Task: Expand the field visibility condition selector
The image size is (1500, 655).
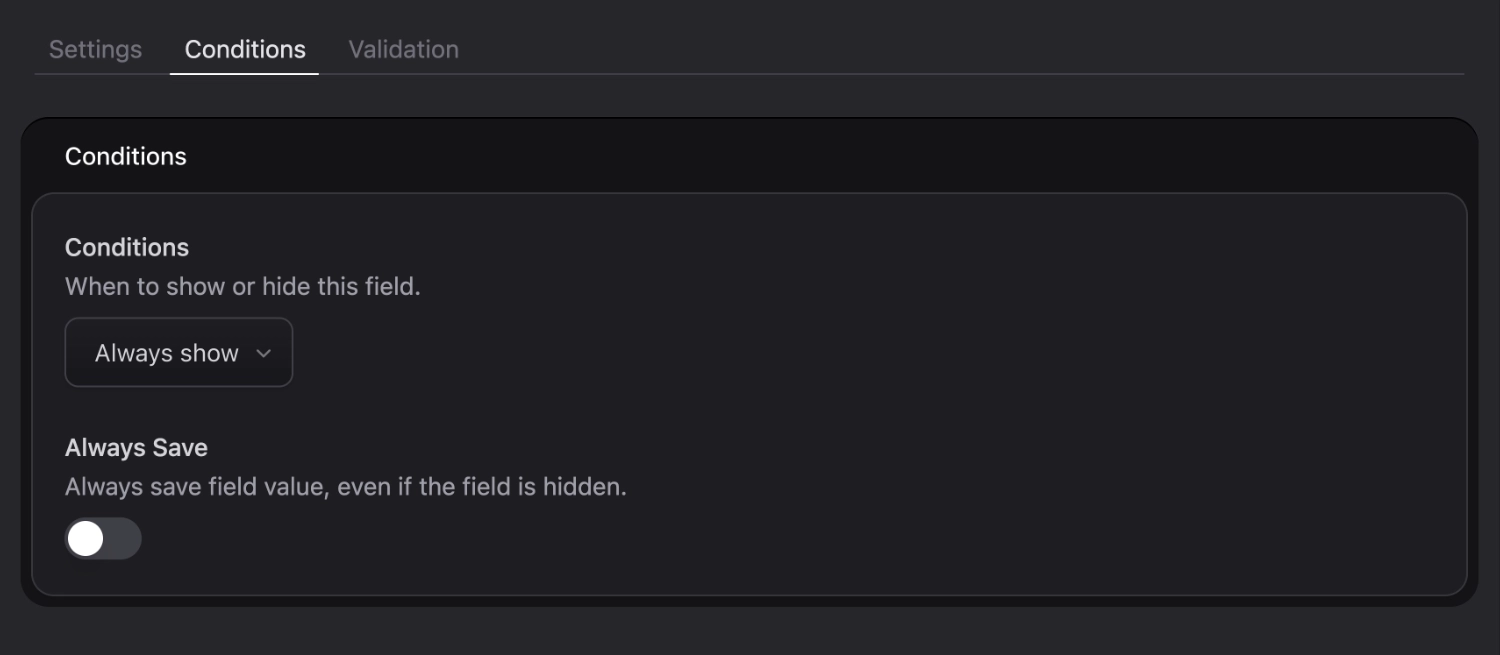Action: (178, 352)
